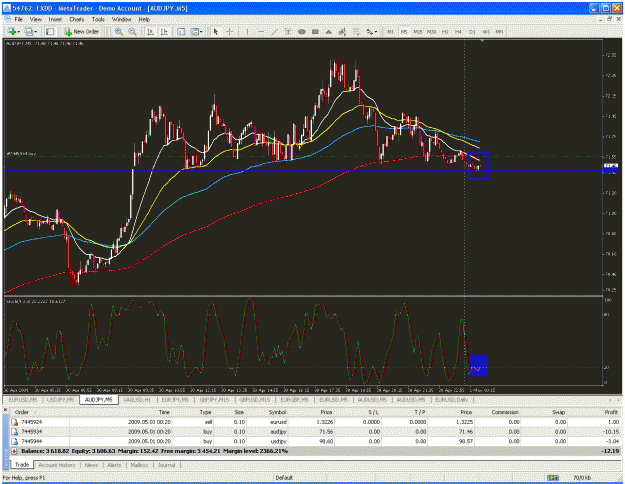Image resolution: width=625 pixels, height=484 pixels.
Task: Open the View menu
Action: tap(35, 19)
